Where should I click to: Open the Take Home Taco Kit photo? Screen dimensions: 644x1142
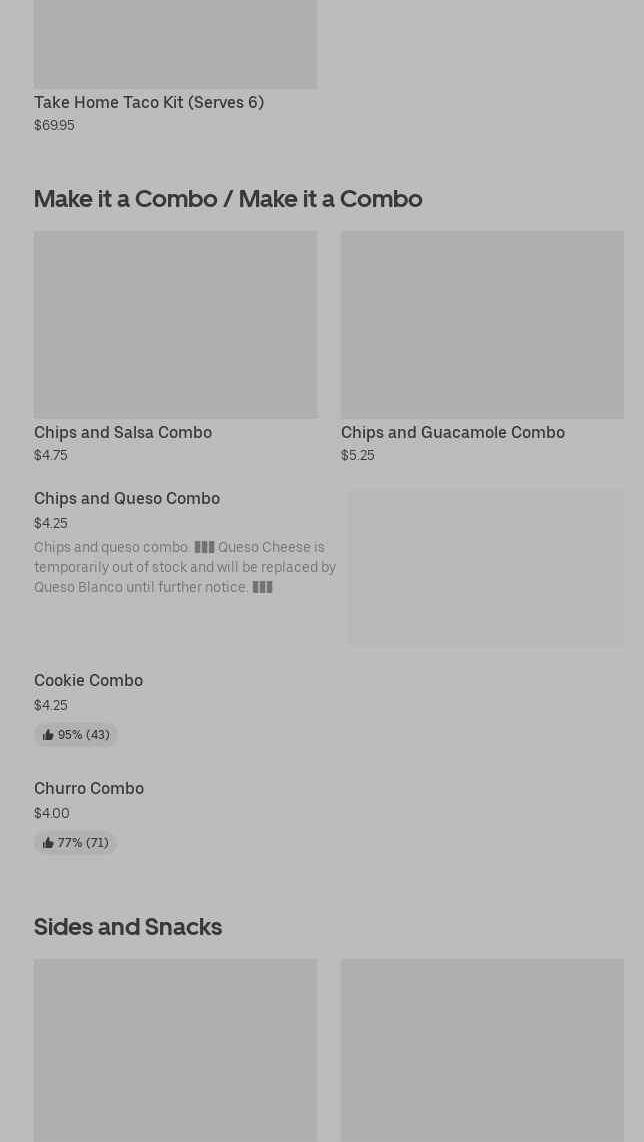(175, 44)
